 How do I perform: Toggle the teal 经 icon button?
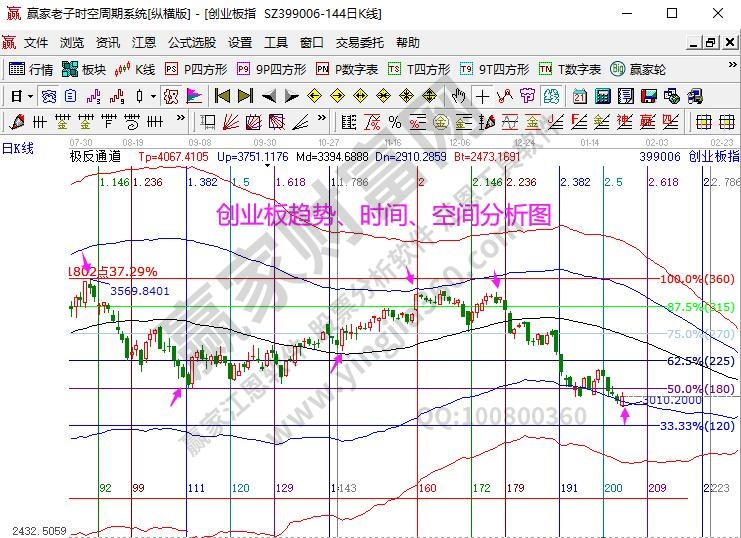pos(551,96)
